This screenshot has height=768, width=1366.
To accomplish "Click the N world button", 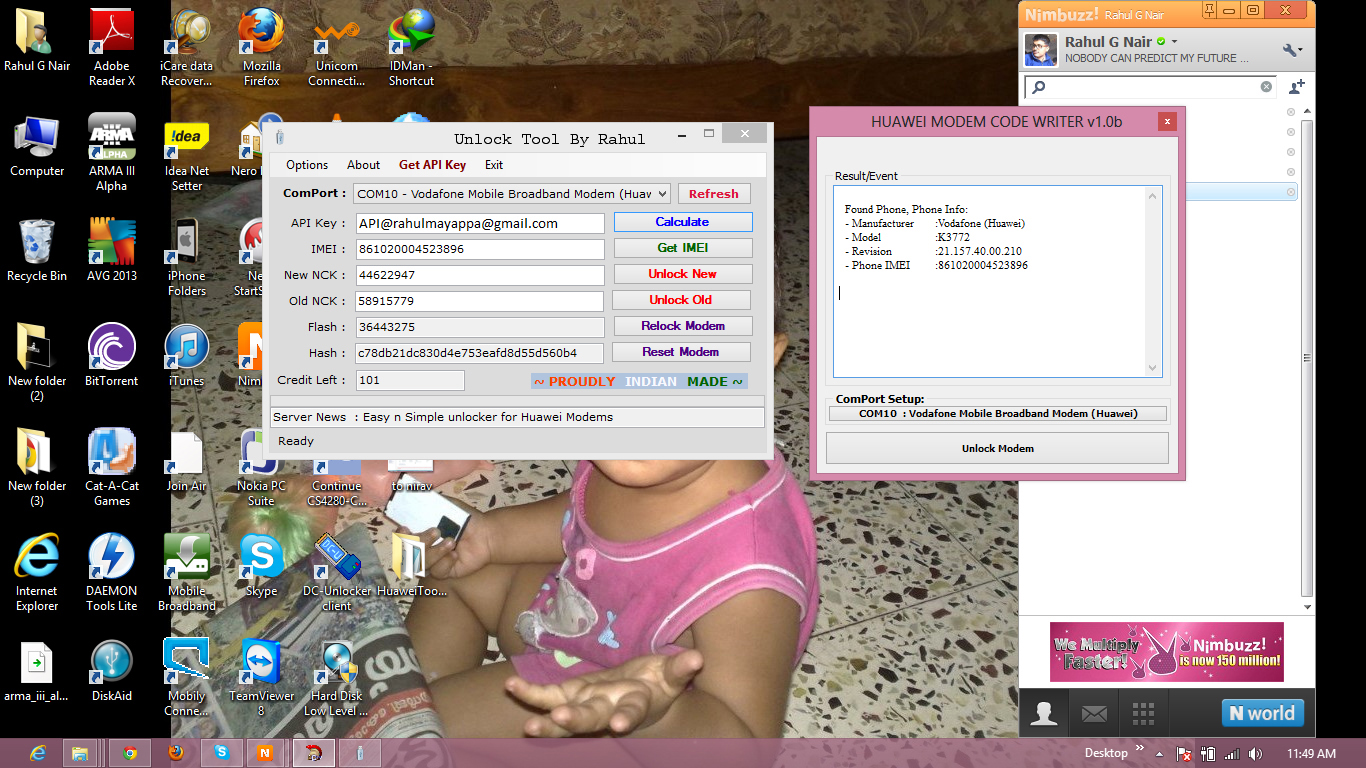I will pyautogui.click(x=1262, y=713).
